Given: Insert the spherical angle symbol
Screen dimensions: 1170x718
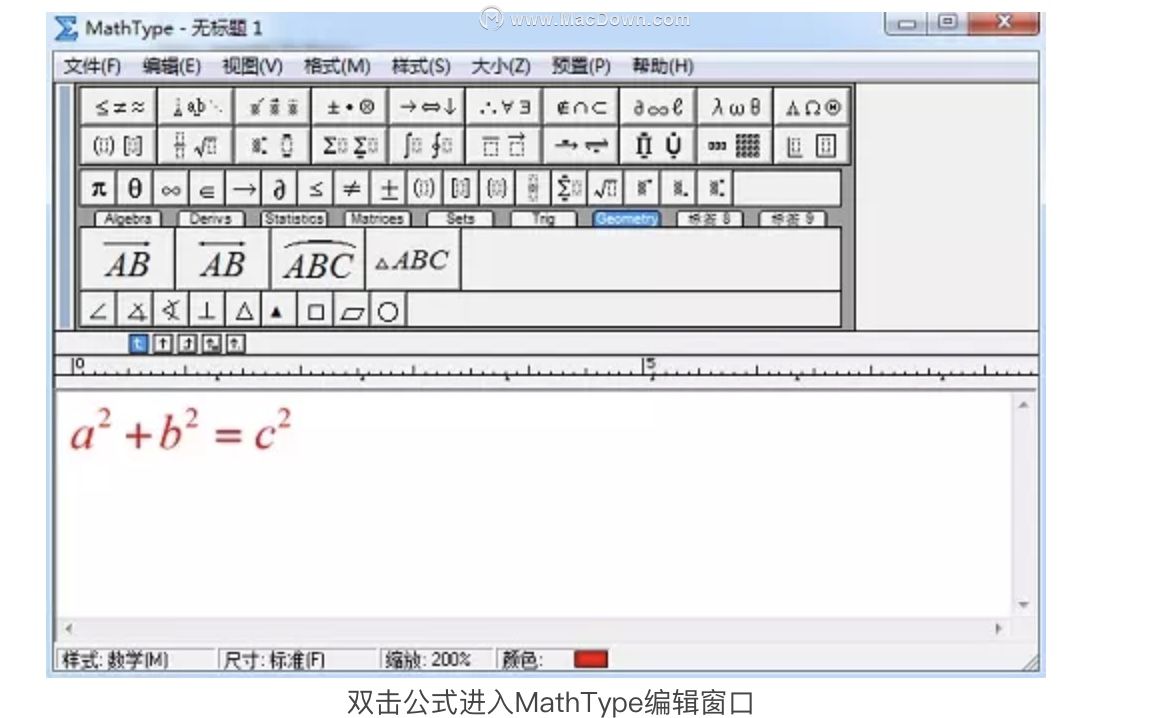Looking at the screenshot, I should 171,310.
